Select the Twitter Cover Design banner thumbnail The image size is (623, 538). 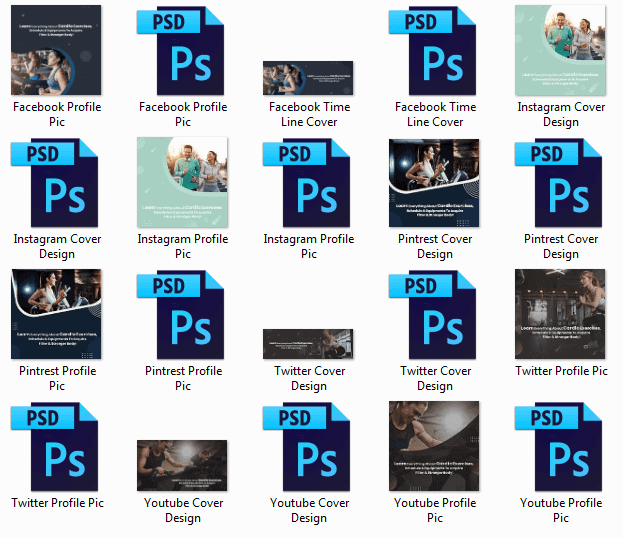(308, 343)
